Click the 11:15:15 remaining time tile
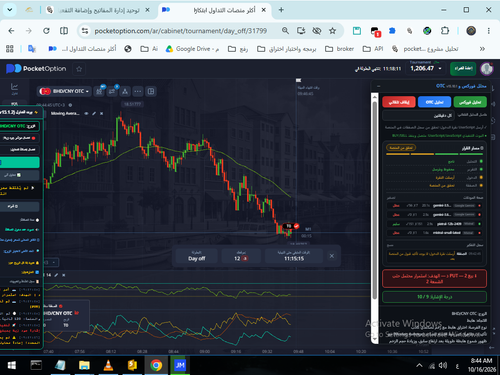The image size is (500, 375). [x=294, y=256]
